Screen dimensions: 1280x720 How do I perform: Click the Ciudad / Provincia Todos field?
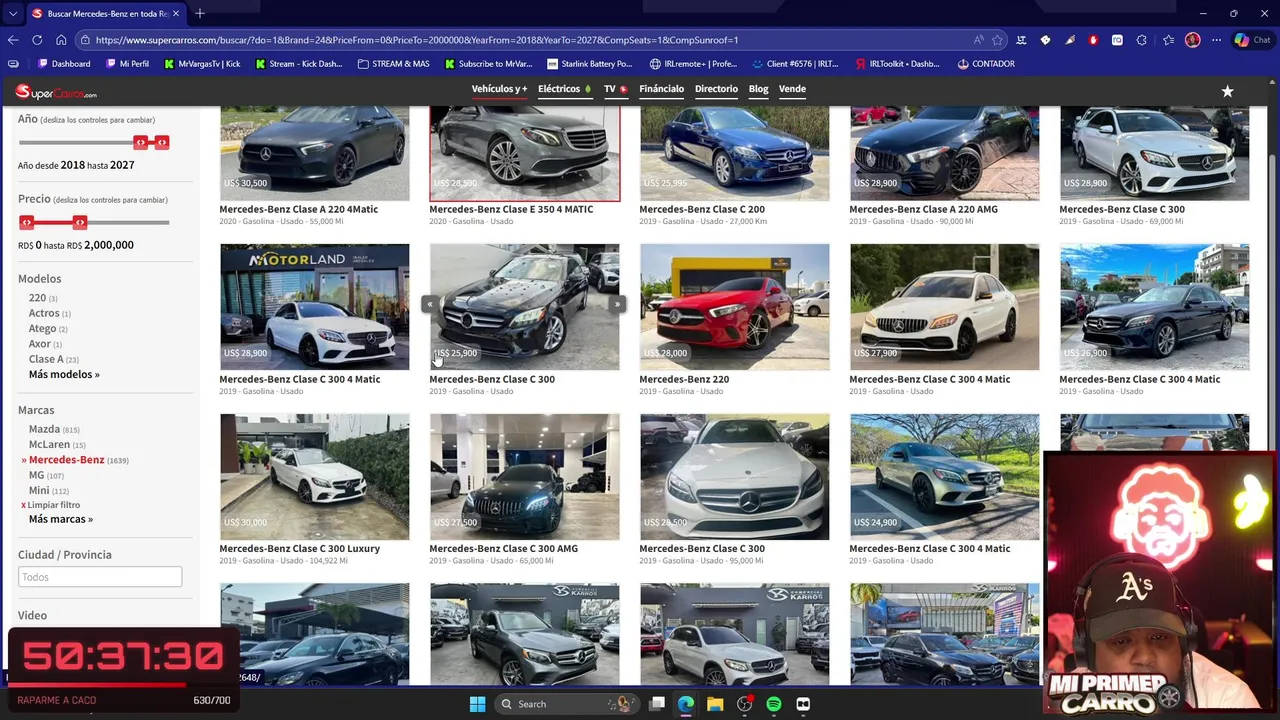(x=100, y=577)
